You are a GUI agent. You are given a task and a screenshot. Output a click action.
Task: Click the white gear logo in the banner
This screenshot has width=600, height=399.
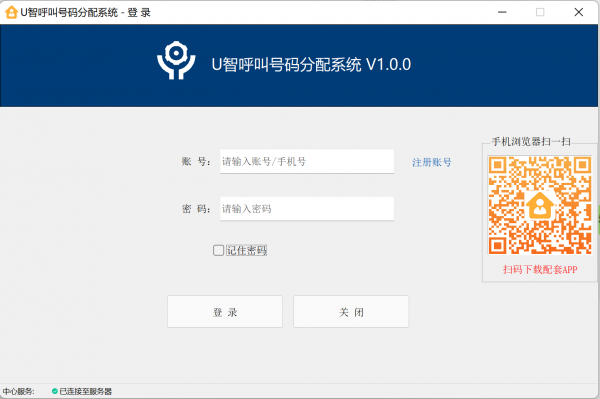pos(176,60)
